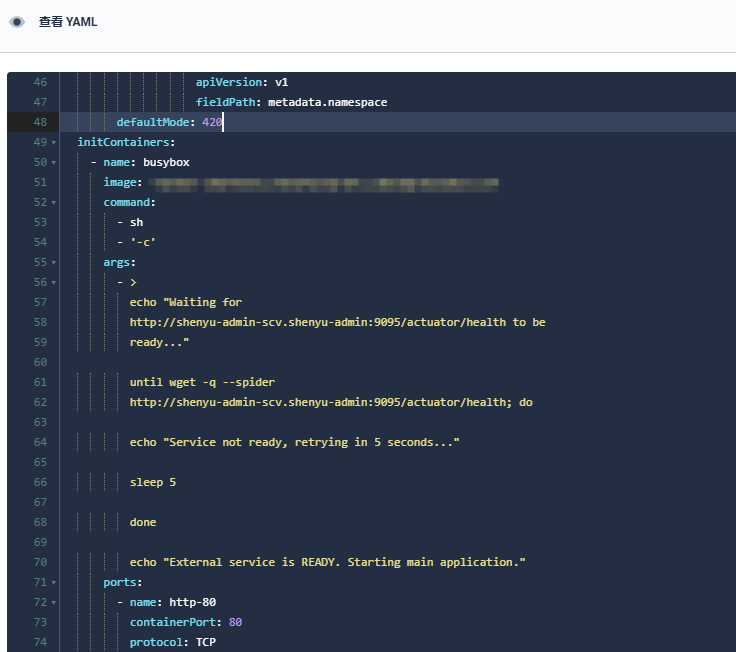Collapse the multiline block arrow at line 56
The height and width of the screenshot is (652, 736).
53,283
